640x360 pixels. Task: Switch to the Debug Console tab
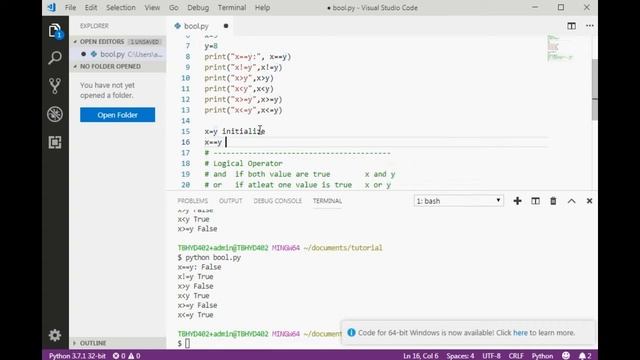[278, 201]
